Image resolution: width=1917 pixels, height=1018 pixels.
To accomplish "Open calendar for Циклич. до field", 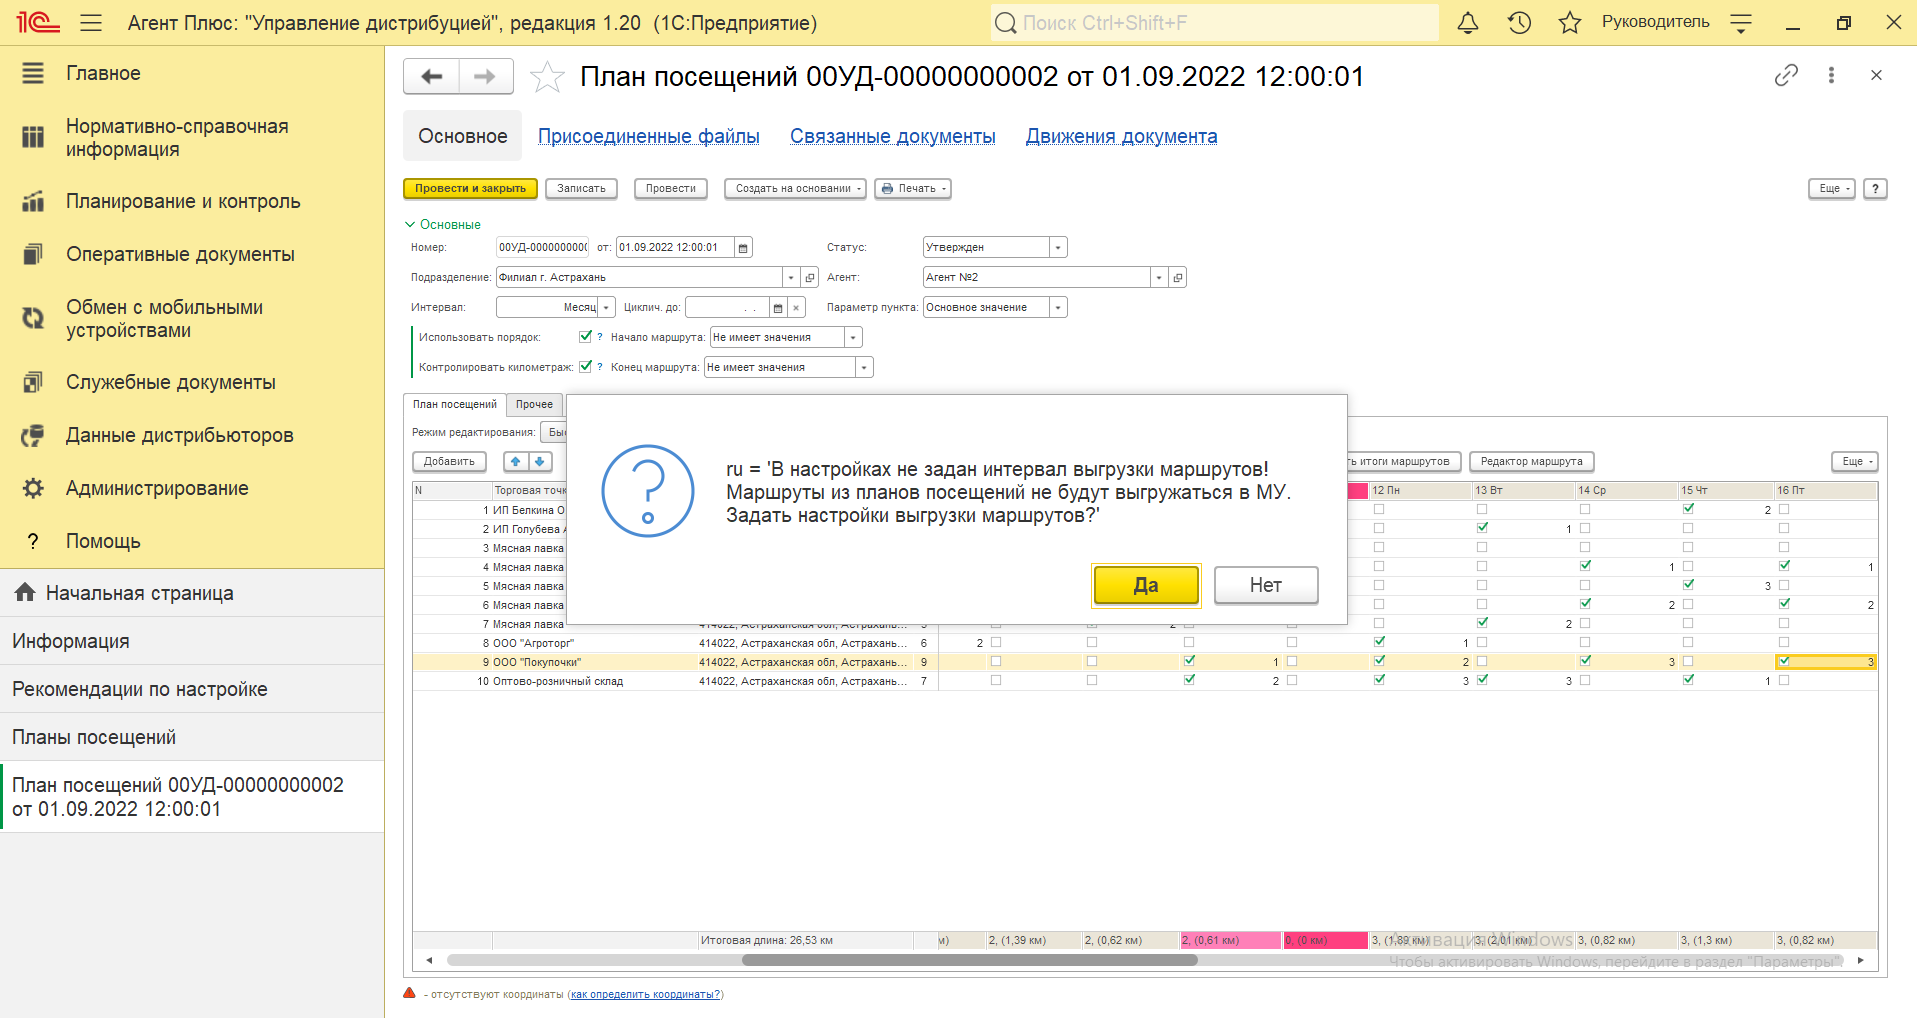I will [x=778, y=308].
